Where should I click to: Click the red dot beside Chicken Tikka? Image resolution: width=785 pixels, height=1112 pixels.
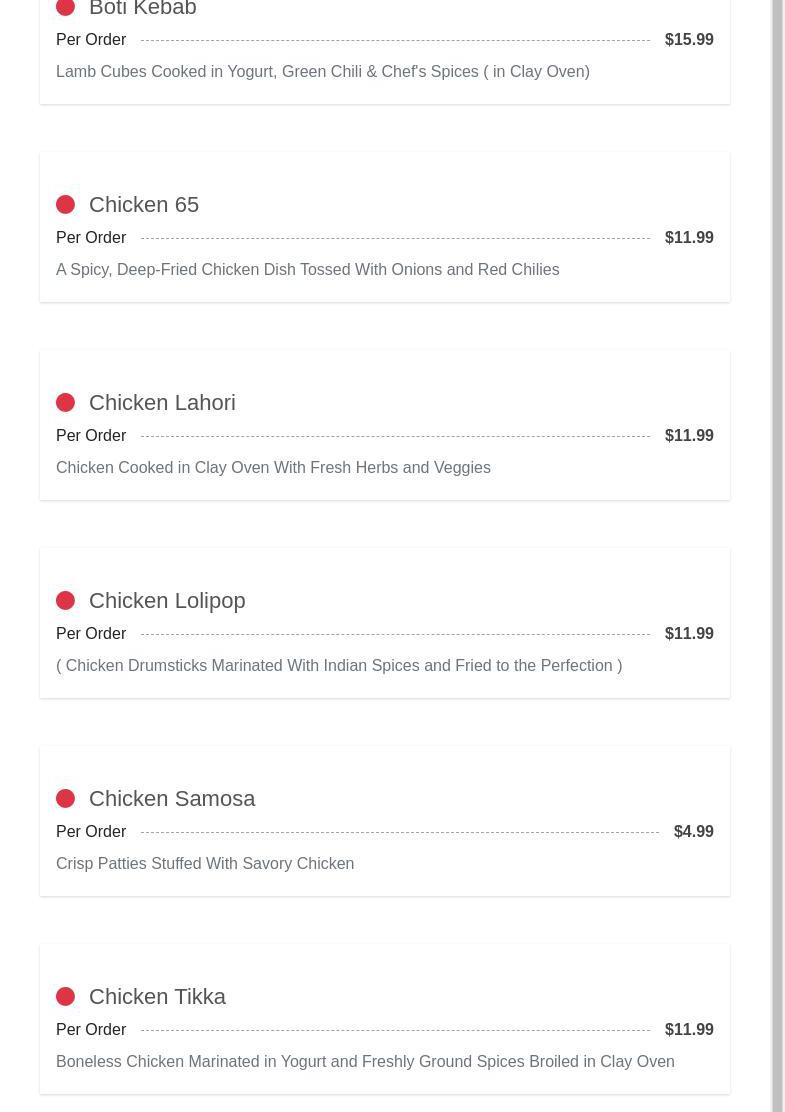(66, 997)
